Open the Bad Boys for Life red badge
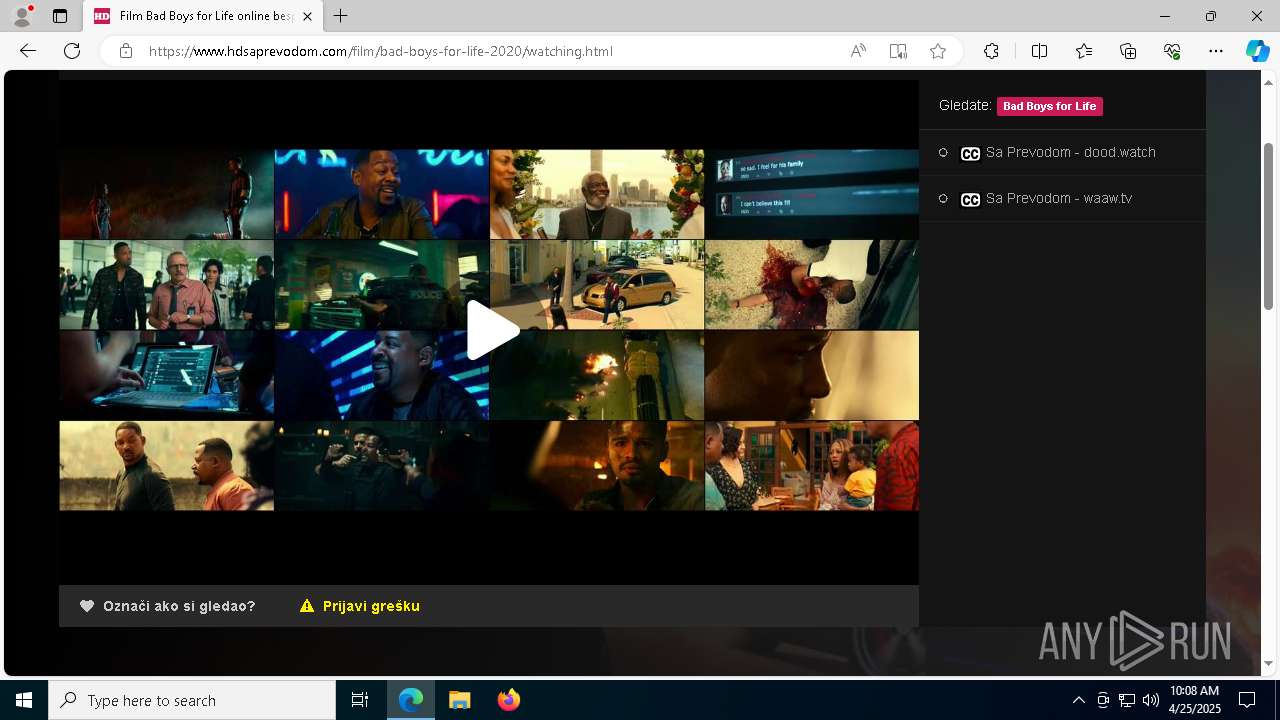1280x720 pixels. click(1049, 106)
